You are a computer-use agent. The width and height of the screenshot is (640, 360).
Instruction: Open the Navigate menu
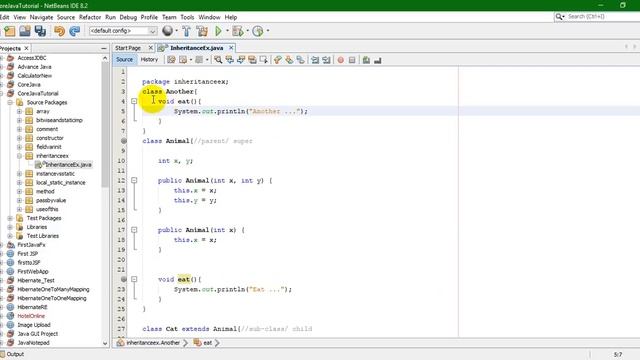pyautogui.click(x=41, y=17)
